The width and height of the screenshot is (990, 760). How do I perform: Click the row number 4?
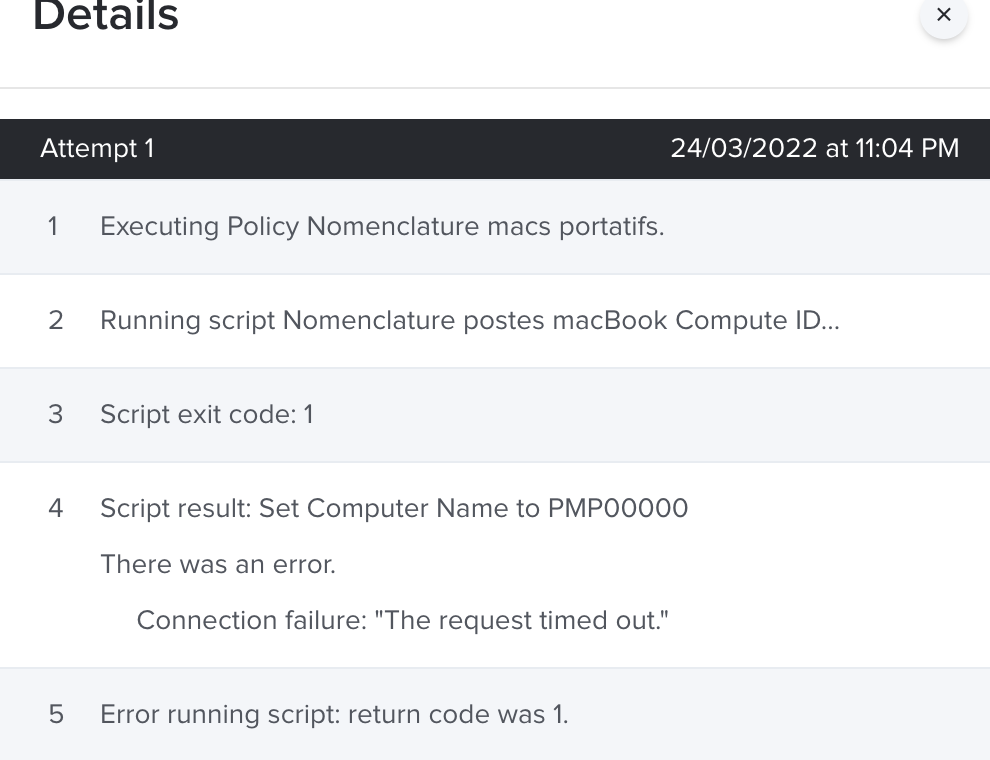pyautogui.click(x=56, y=508)
